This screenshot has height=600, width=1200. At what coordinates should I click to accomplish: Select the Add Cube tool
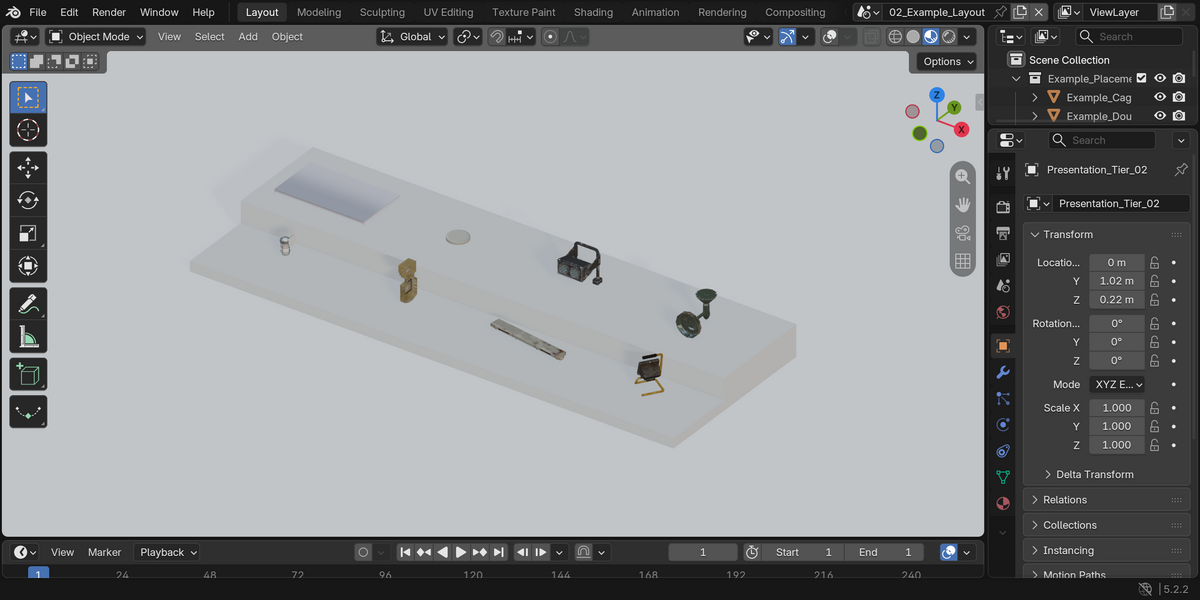28,375
